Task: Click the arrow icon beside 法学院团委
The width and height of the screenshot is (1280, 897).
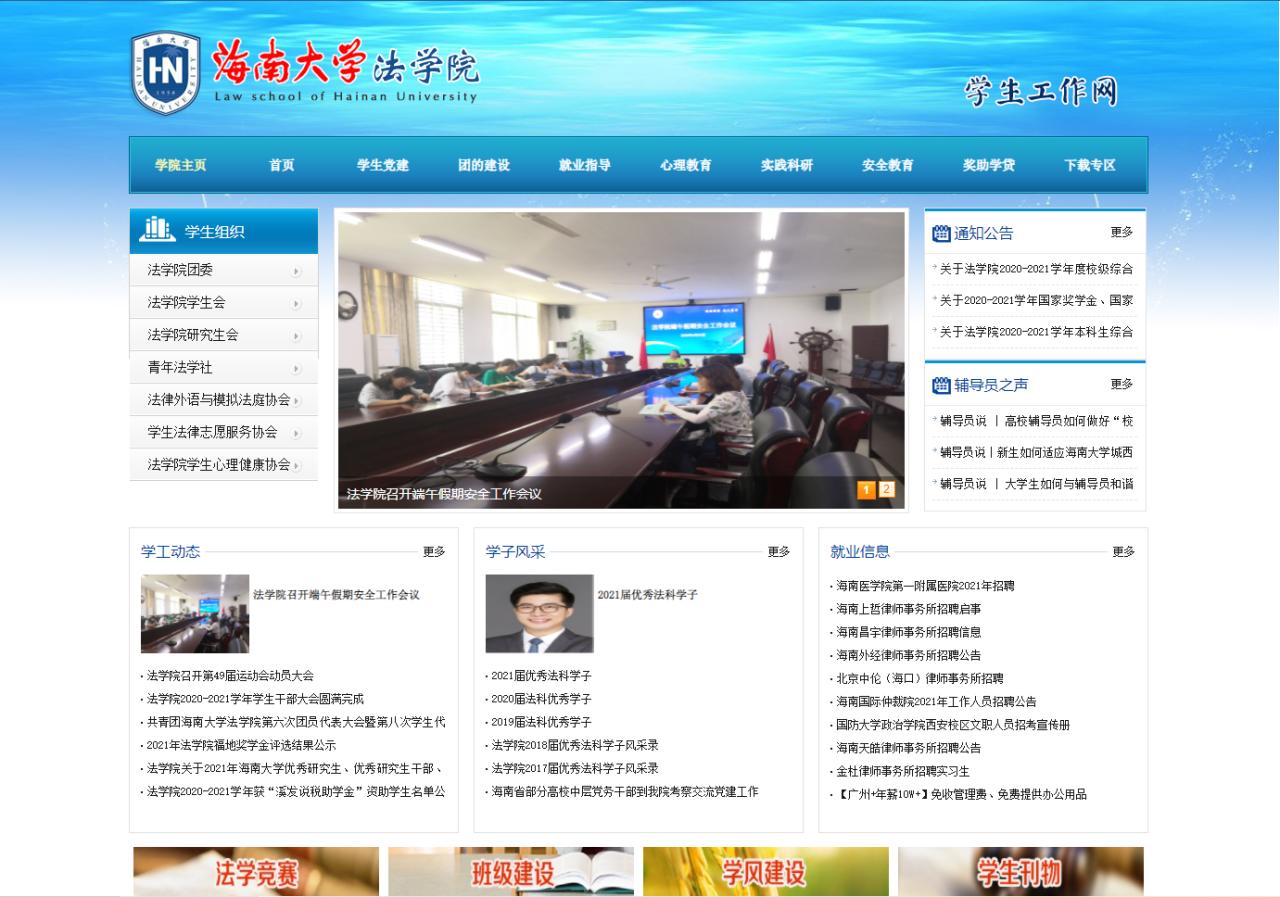Action: click(x=296, y=271)
